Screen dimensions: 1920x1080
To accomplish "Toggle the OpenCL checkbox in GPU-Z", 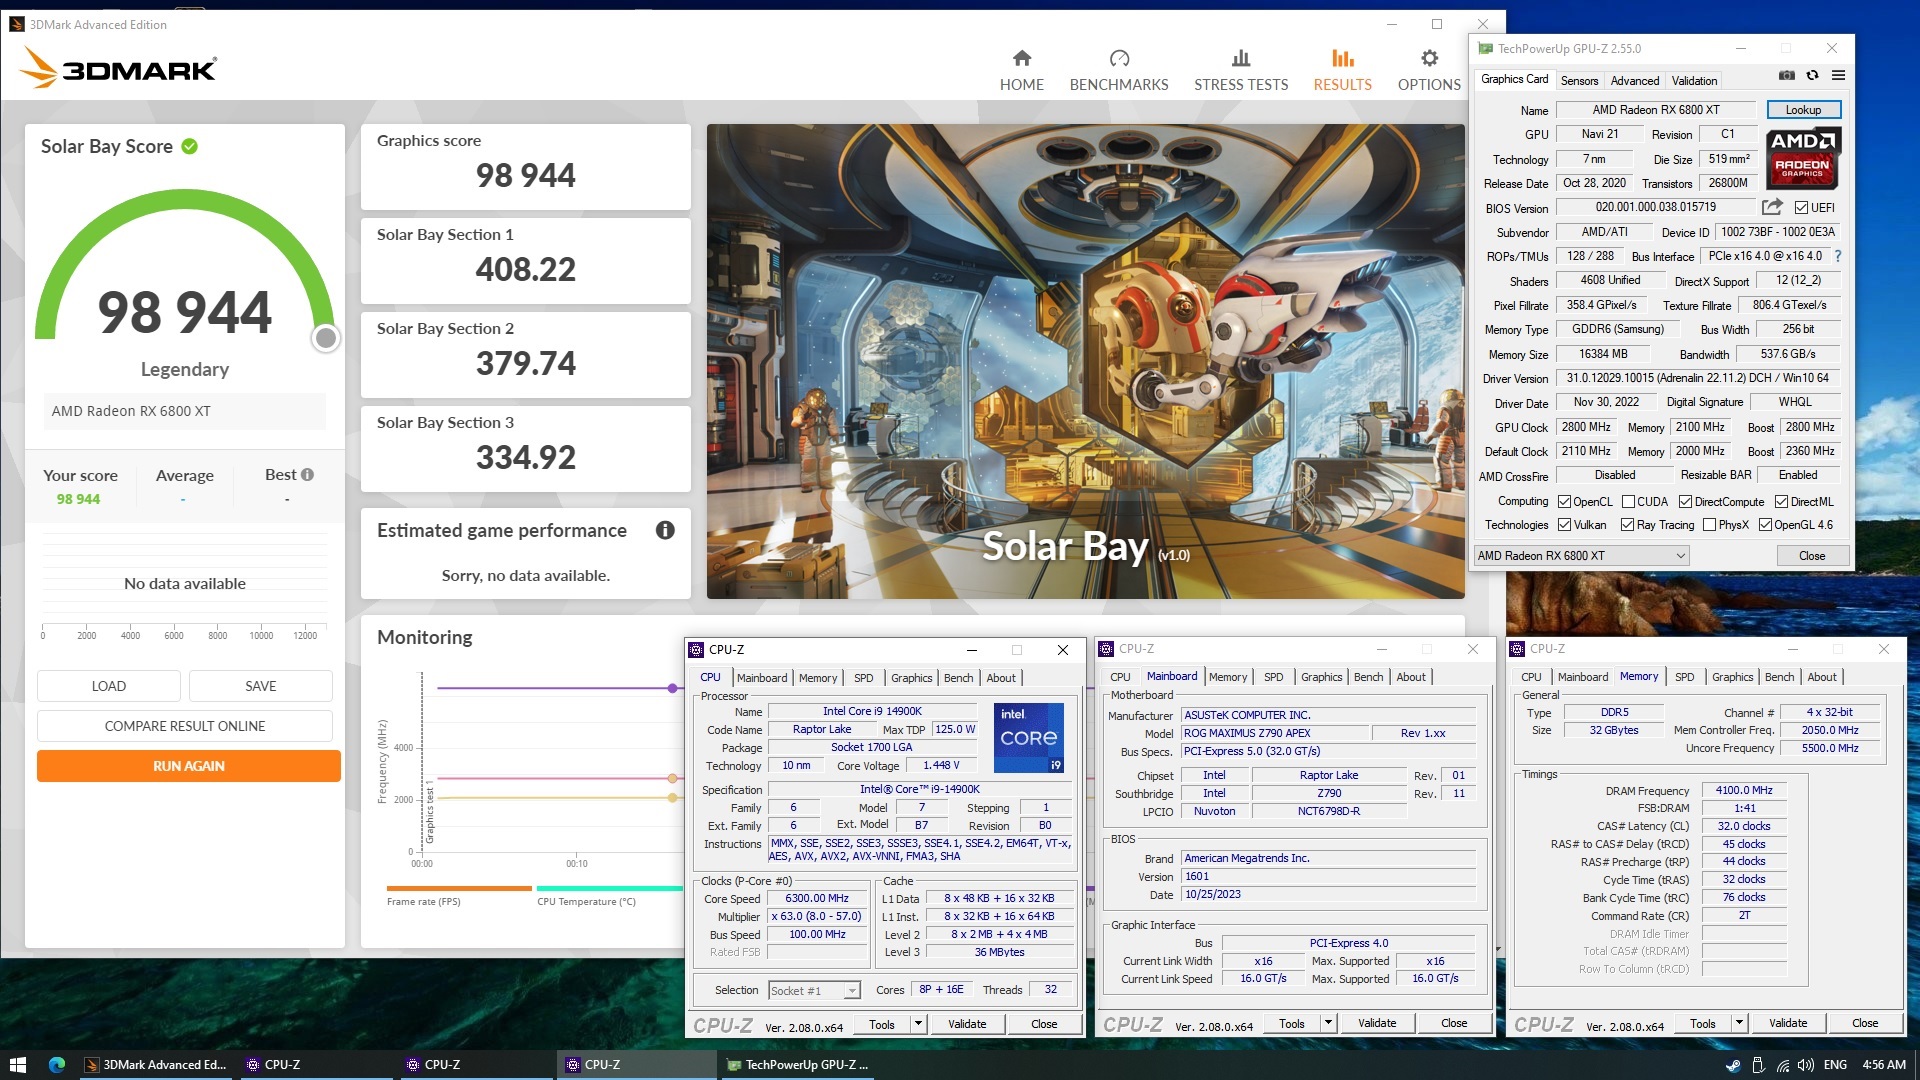I will click(1564, 502).
